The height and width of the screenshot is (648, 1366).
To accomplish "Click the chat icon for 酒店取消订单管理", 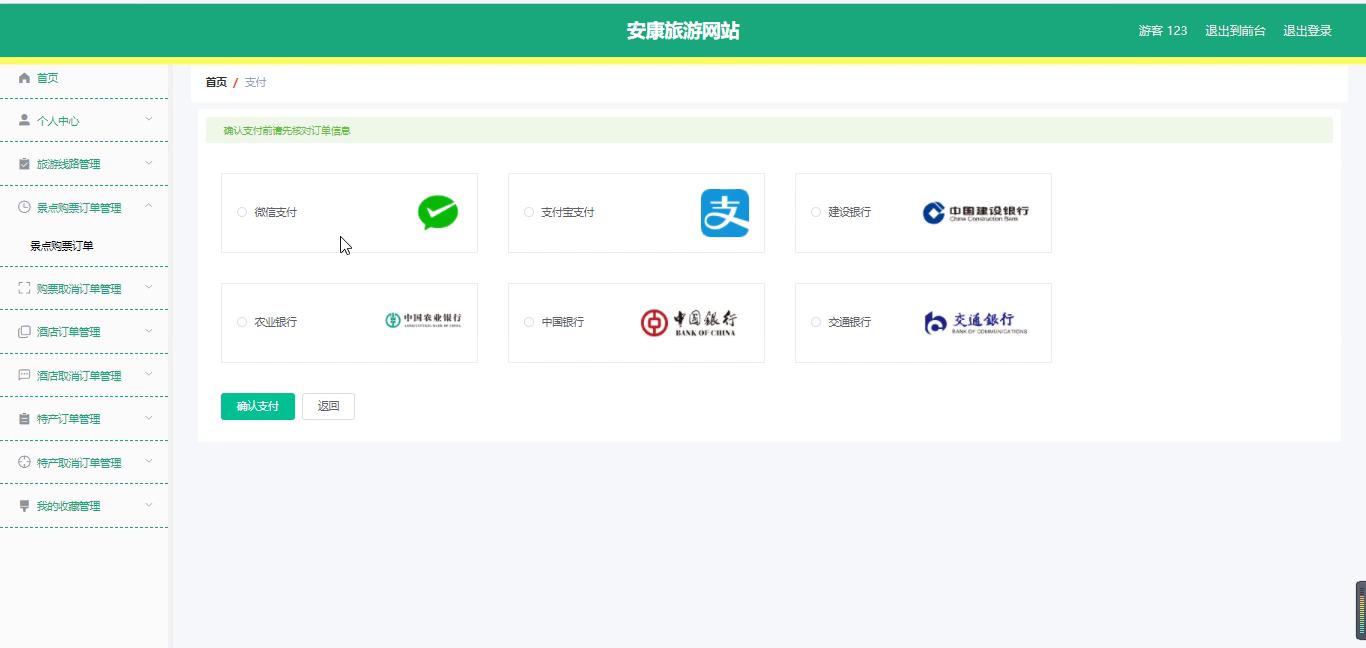I will tap(25, 375).
